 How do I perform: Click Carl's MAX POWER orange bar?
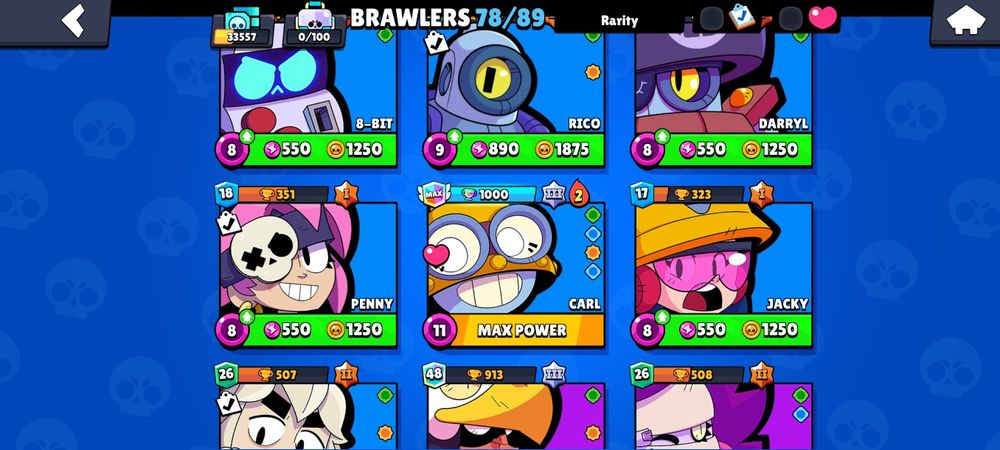point(524,330)
